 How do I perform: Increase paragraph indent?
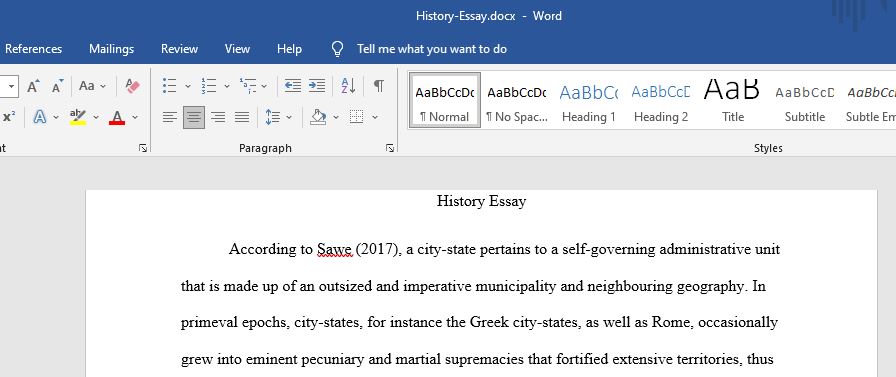(317, 86)
